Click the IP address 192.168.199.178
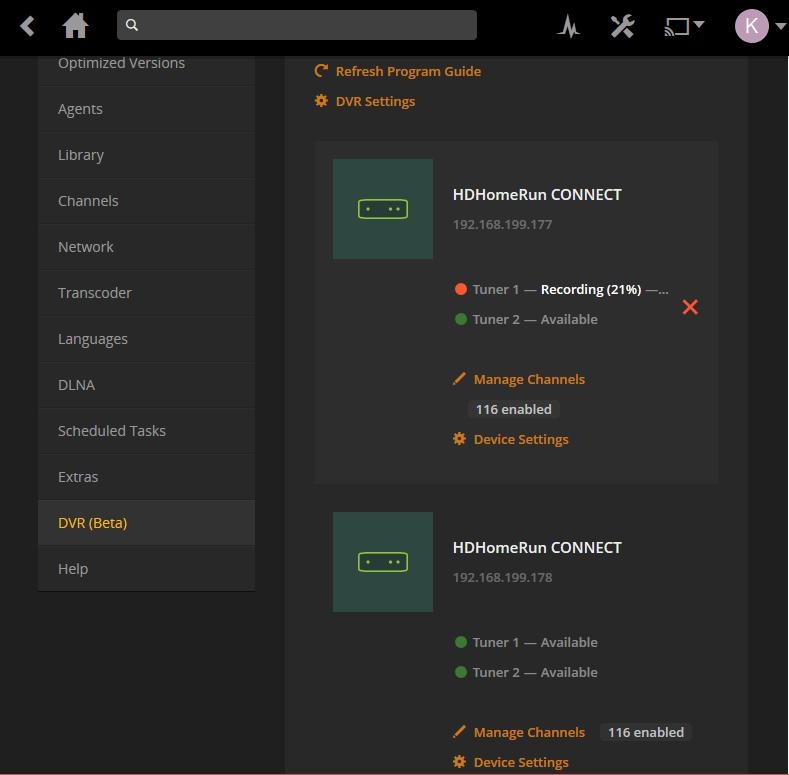The width and height of the screenshot is (789, 775). tap(502, 577)
